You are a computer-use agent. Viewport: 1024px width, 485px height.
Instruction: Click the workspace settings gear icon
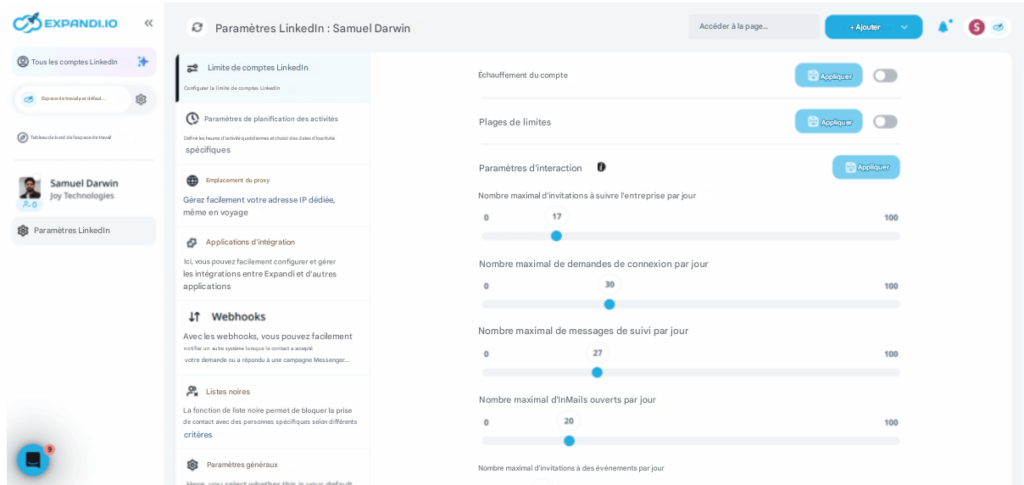click(141, 99)
